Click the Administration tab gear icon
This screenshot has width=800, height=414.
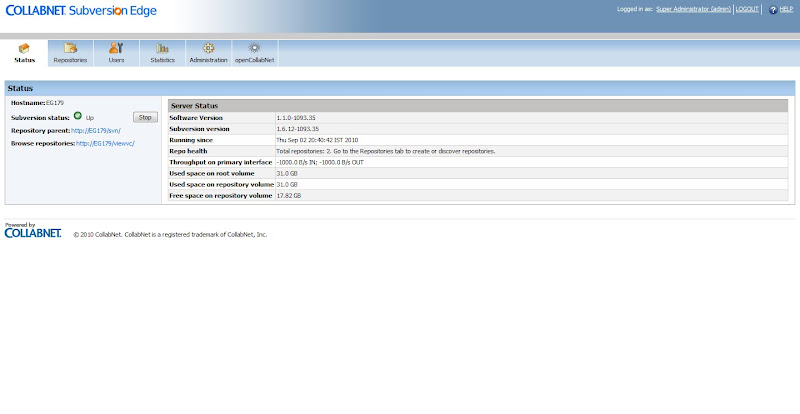(208, 48)
